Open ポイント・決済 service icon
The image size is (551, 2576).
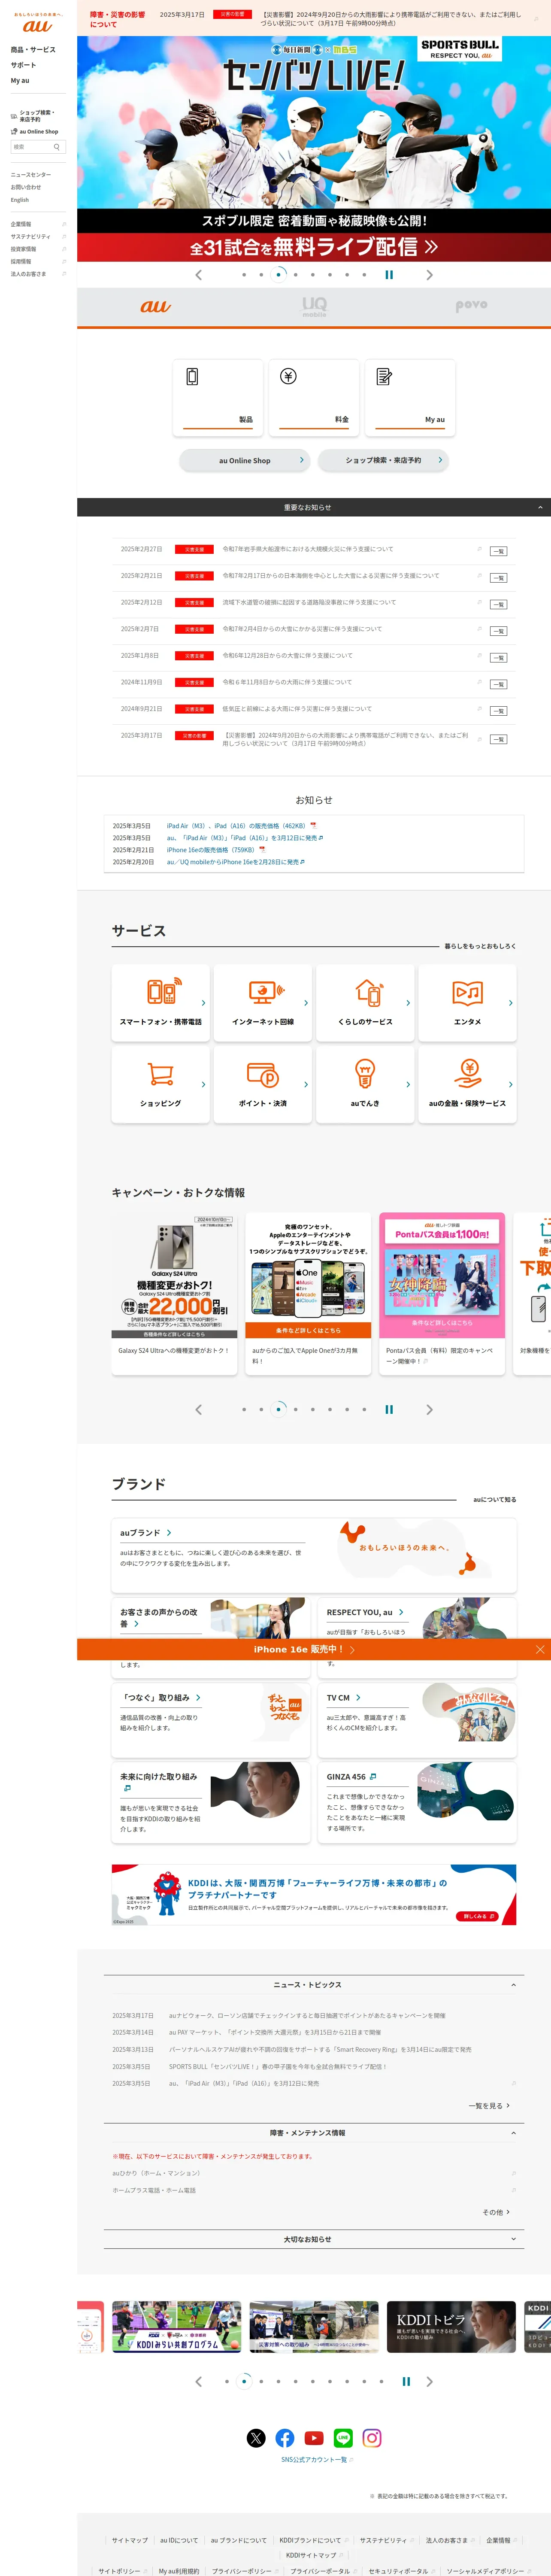[x=263, y=1084]
